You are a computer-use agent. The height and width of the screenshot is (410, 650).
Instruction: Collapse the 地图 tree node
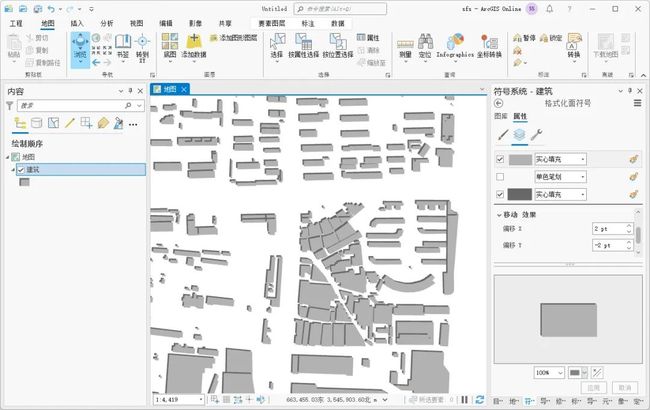pos(7,157)
